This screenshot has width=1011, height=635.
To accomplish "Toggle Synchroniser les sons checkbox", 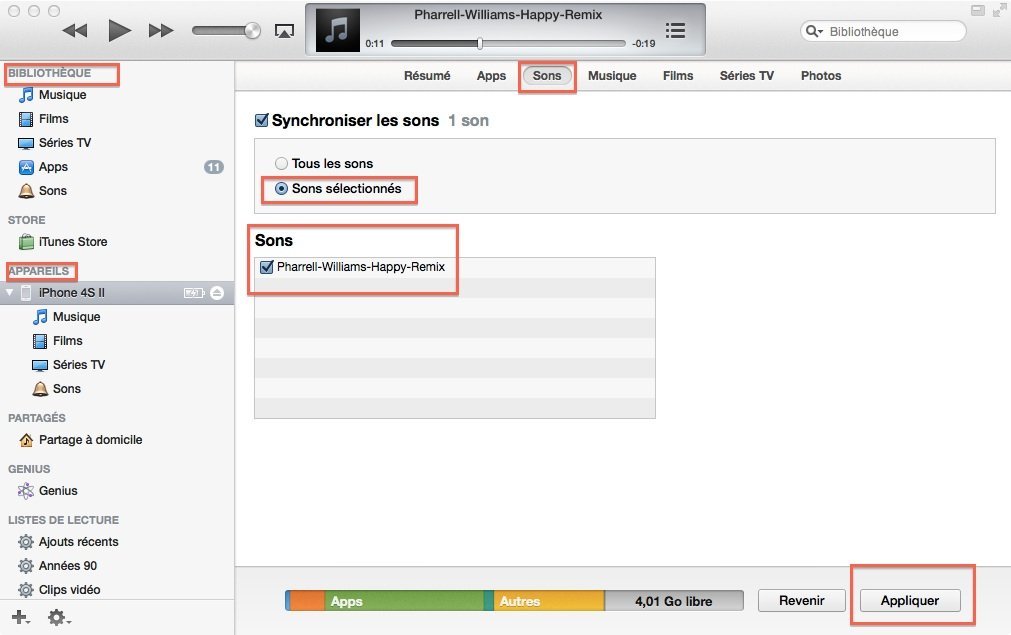I will point(261,120).
